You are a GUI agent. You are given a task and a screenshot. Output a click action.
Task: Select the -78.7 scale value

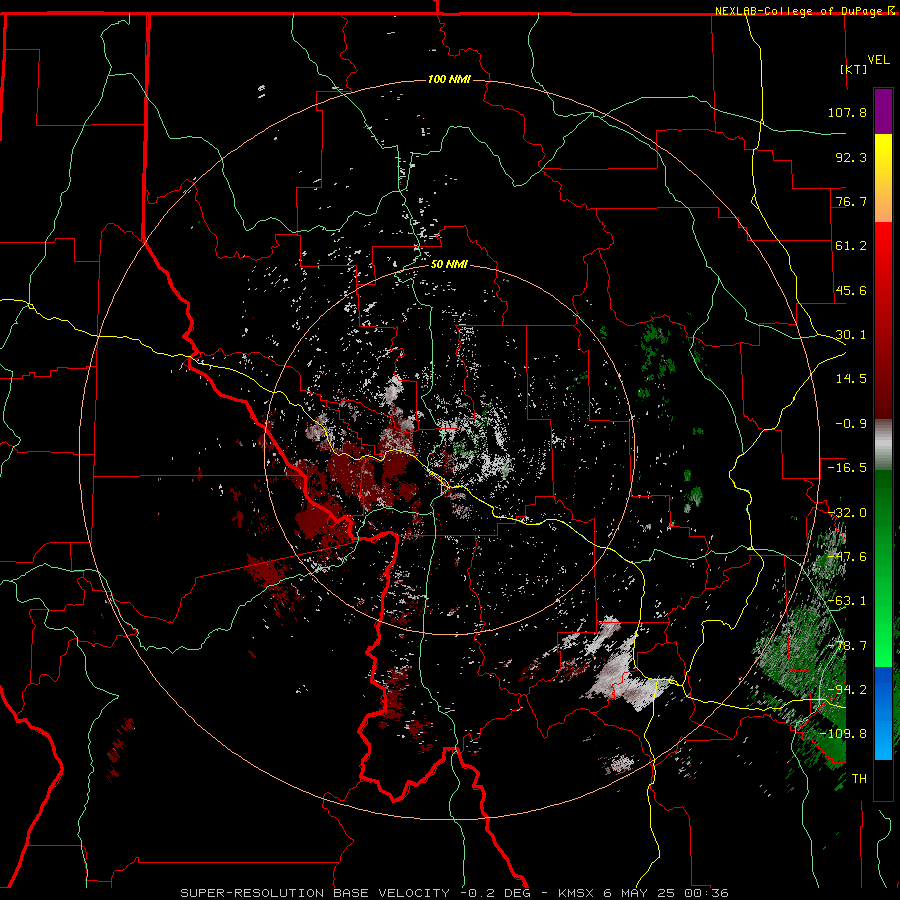847,646
